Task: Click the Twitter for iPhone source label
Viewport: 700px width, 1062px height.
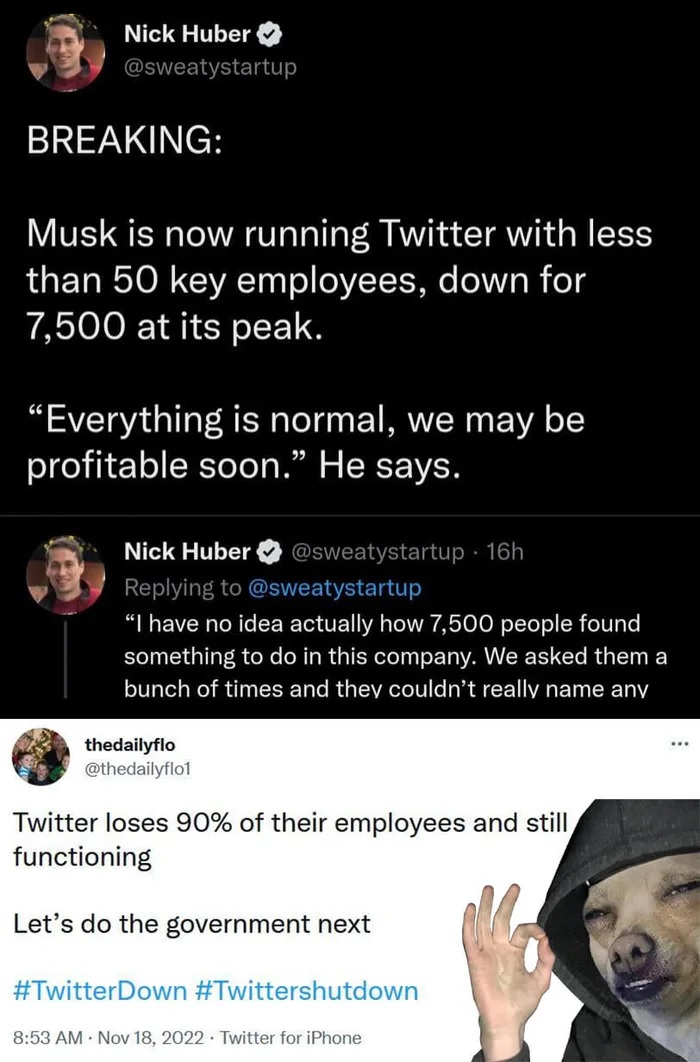Action: click(x=291, y=1037)
